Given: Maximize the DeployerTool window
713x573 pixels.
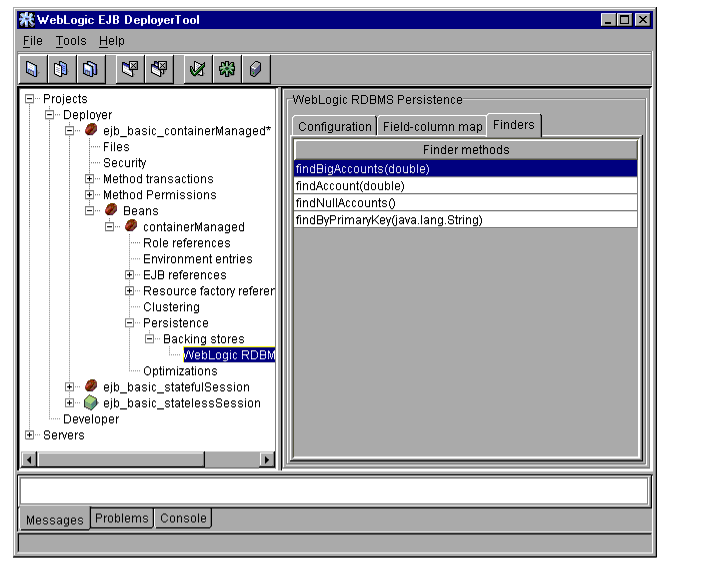Looking at the screenshot, I should [x=625, y=20].
